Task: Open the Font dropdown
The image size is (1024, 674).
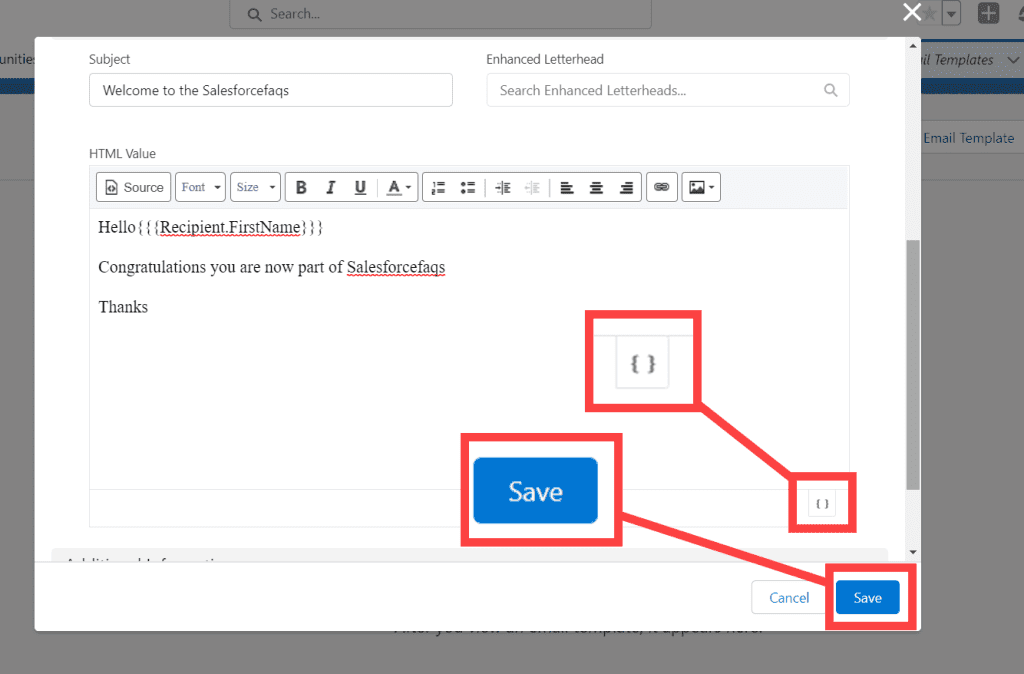Action: (x=200, y=187)
